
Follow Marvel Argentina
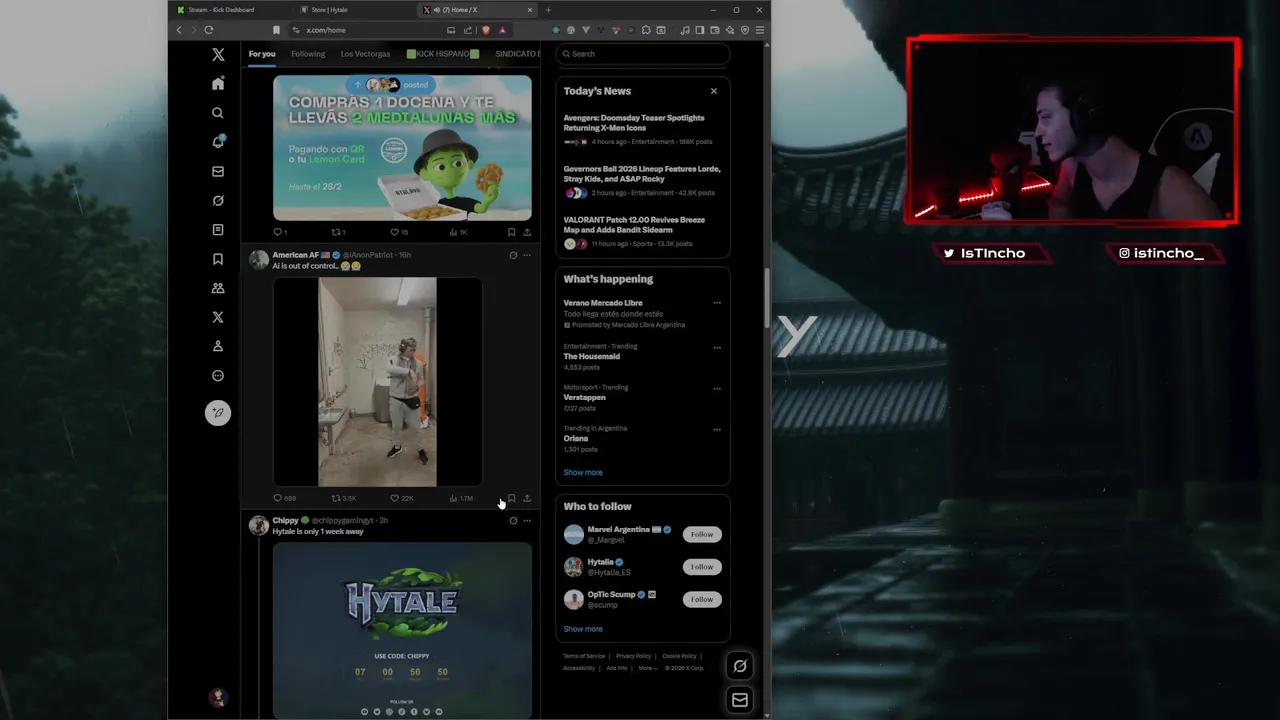702,534
